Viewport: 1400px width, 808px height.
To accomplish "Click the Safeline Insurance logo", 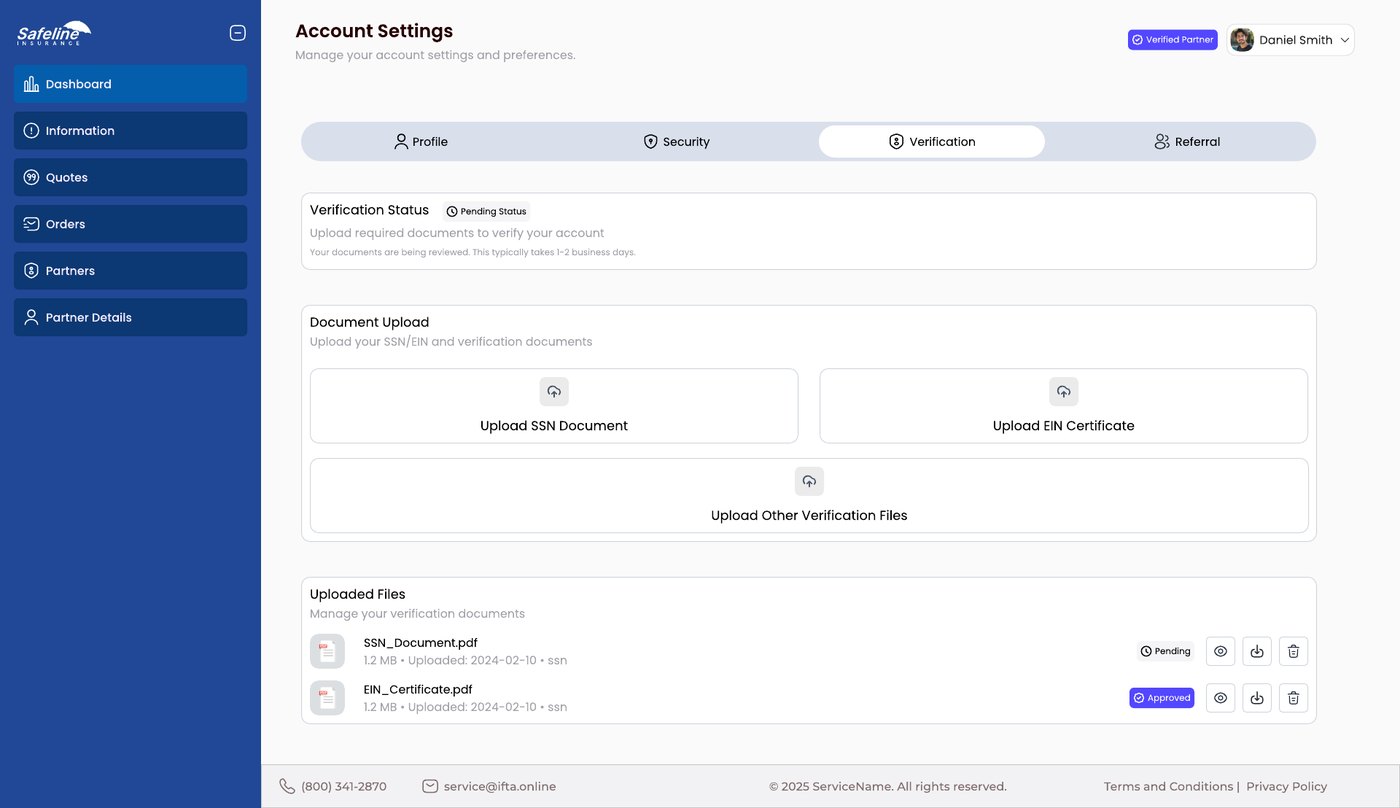I will pos(54,34).
